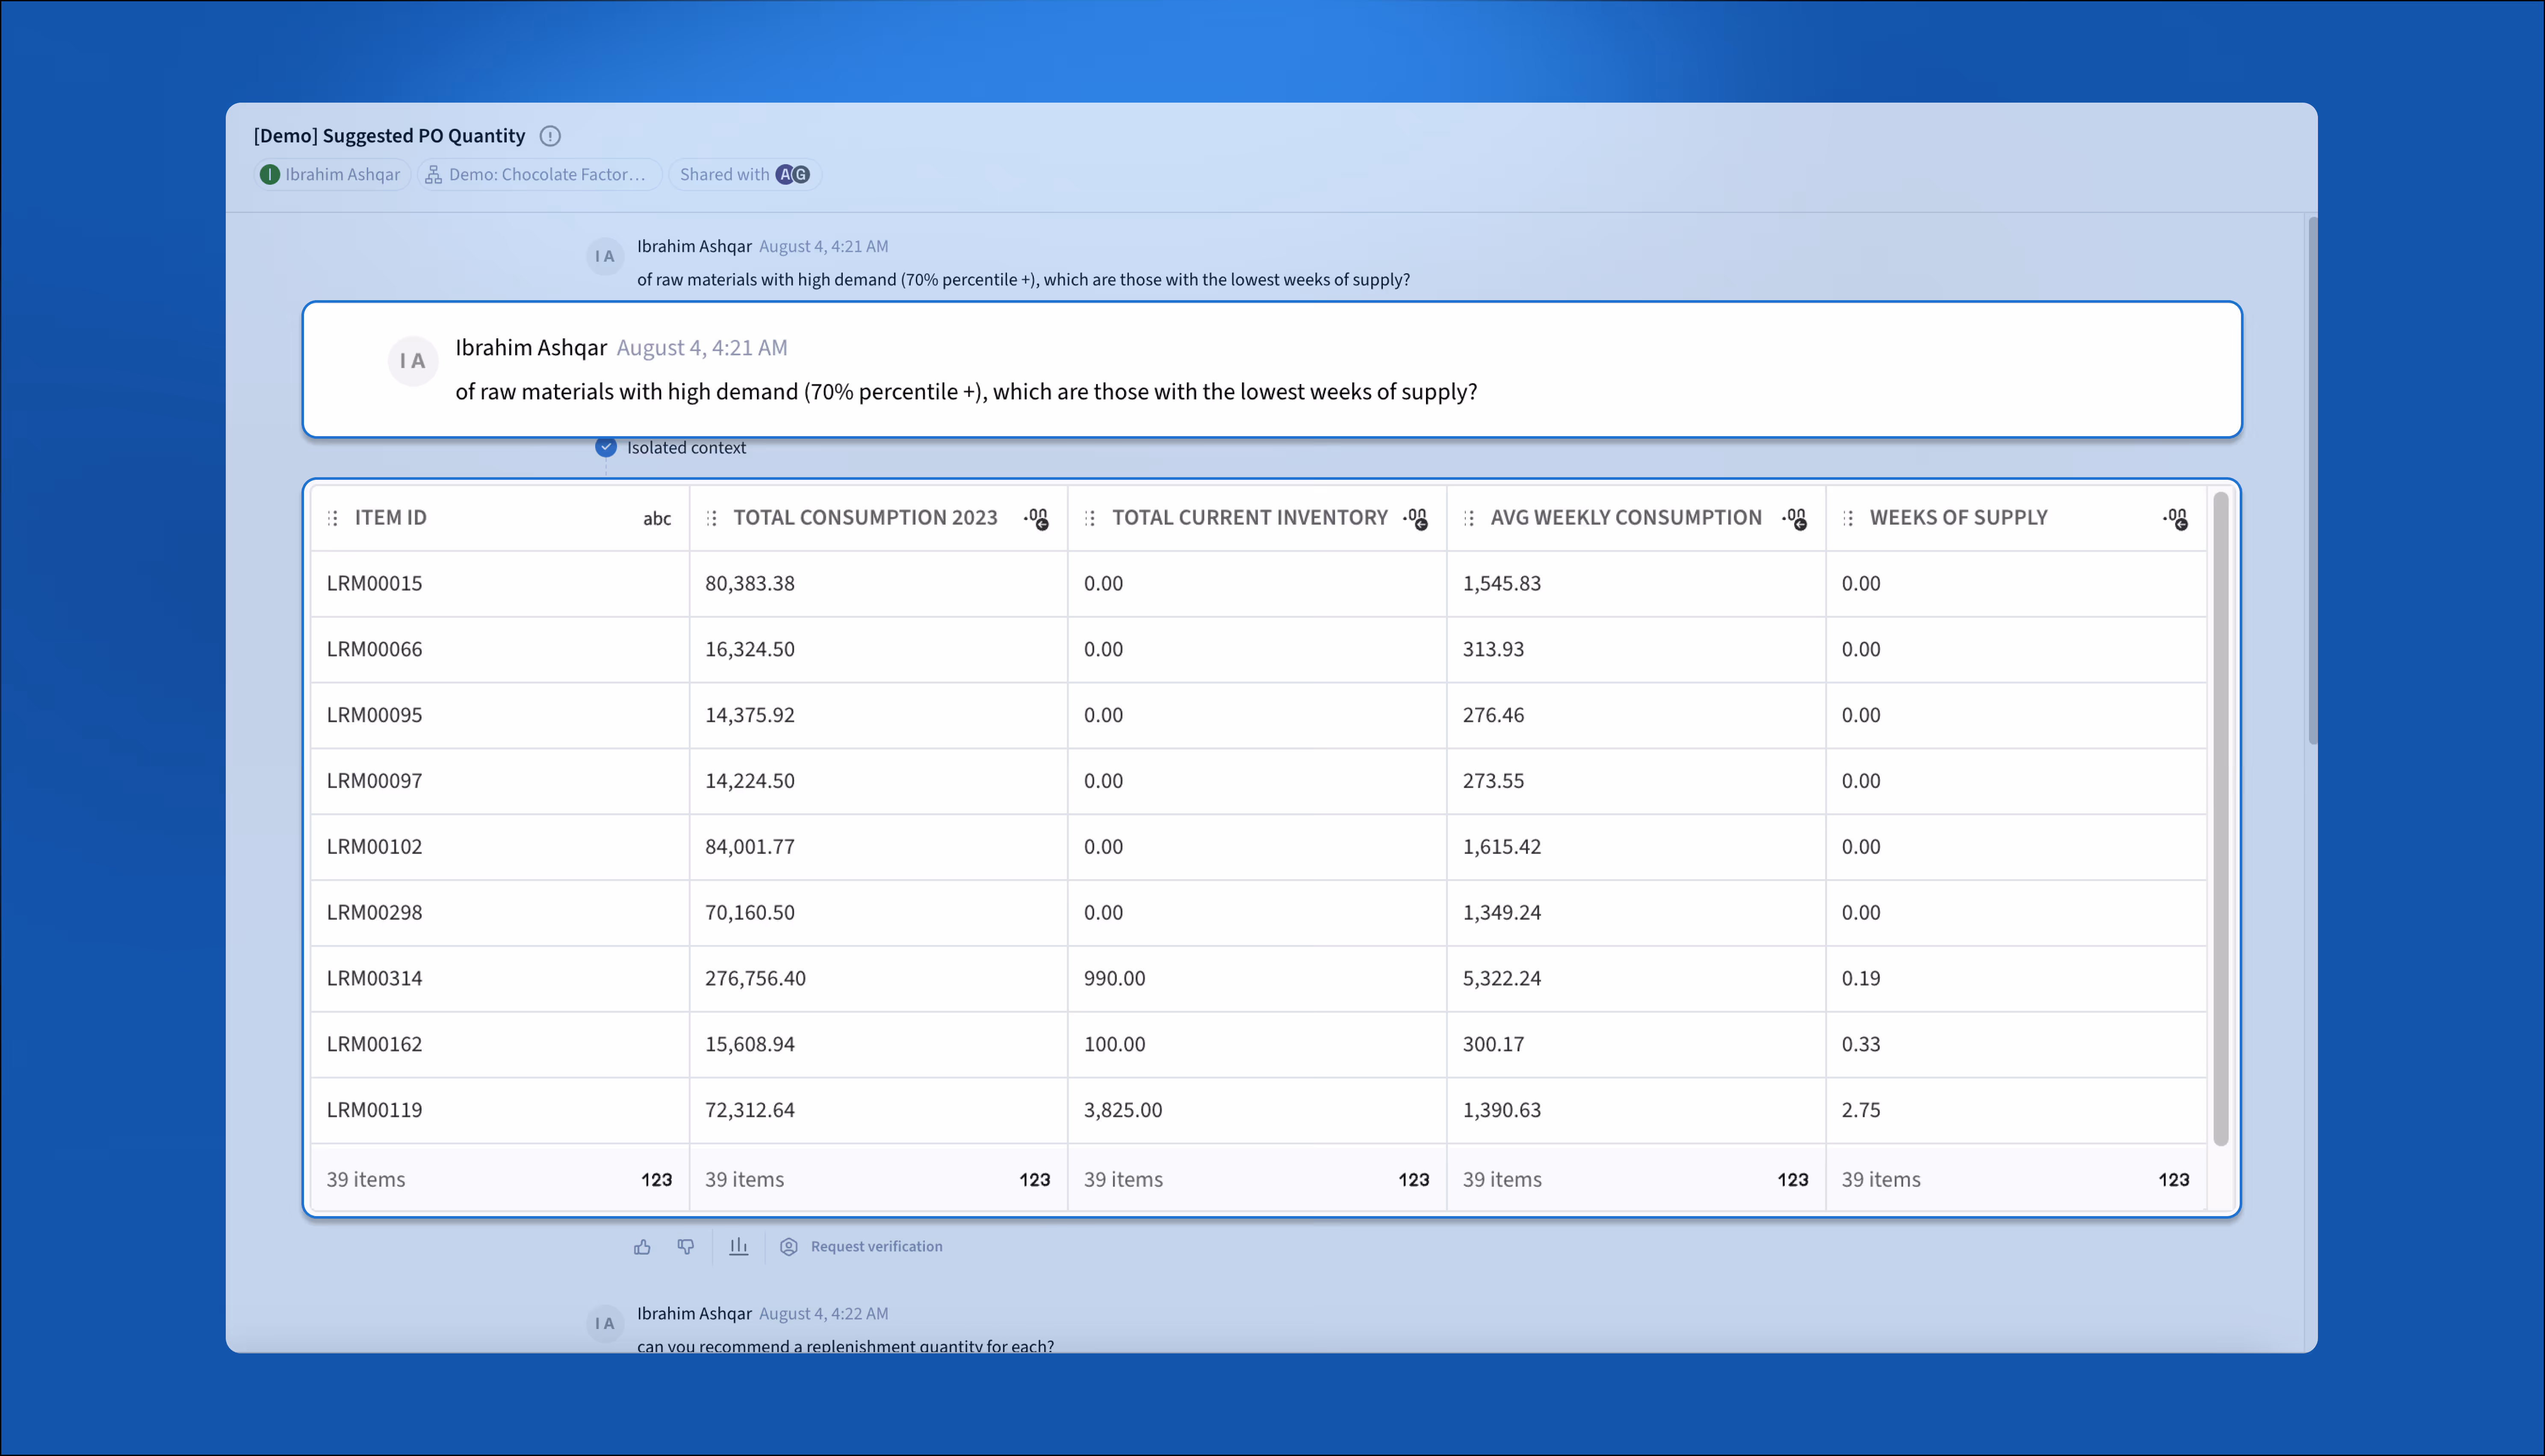Click the decimal format icon on TOTAL CONSUMPTION 2023
Image resolution: width=2545 pixels, height=1456 pixels.
(x=1036, y=518)
